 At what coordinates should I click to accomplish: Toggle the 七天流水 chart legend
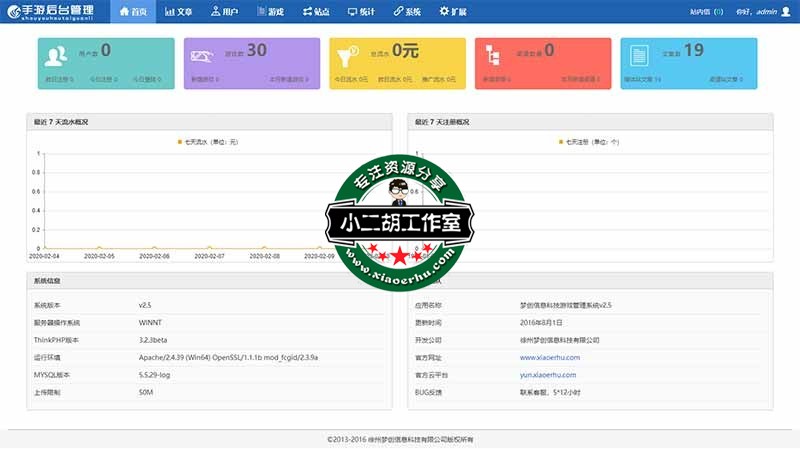tap(208, 142)
